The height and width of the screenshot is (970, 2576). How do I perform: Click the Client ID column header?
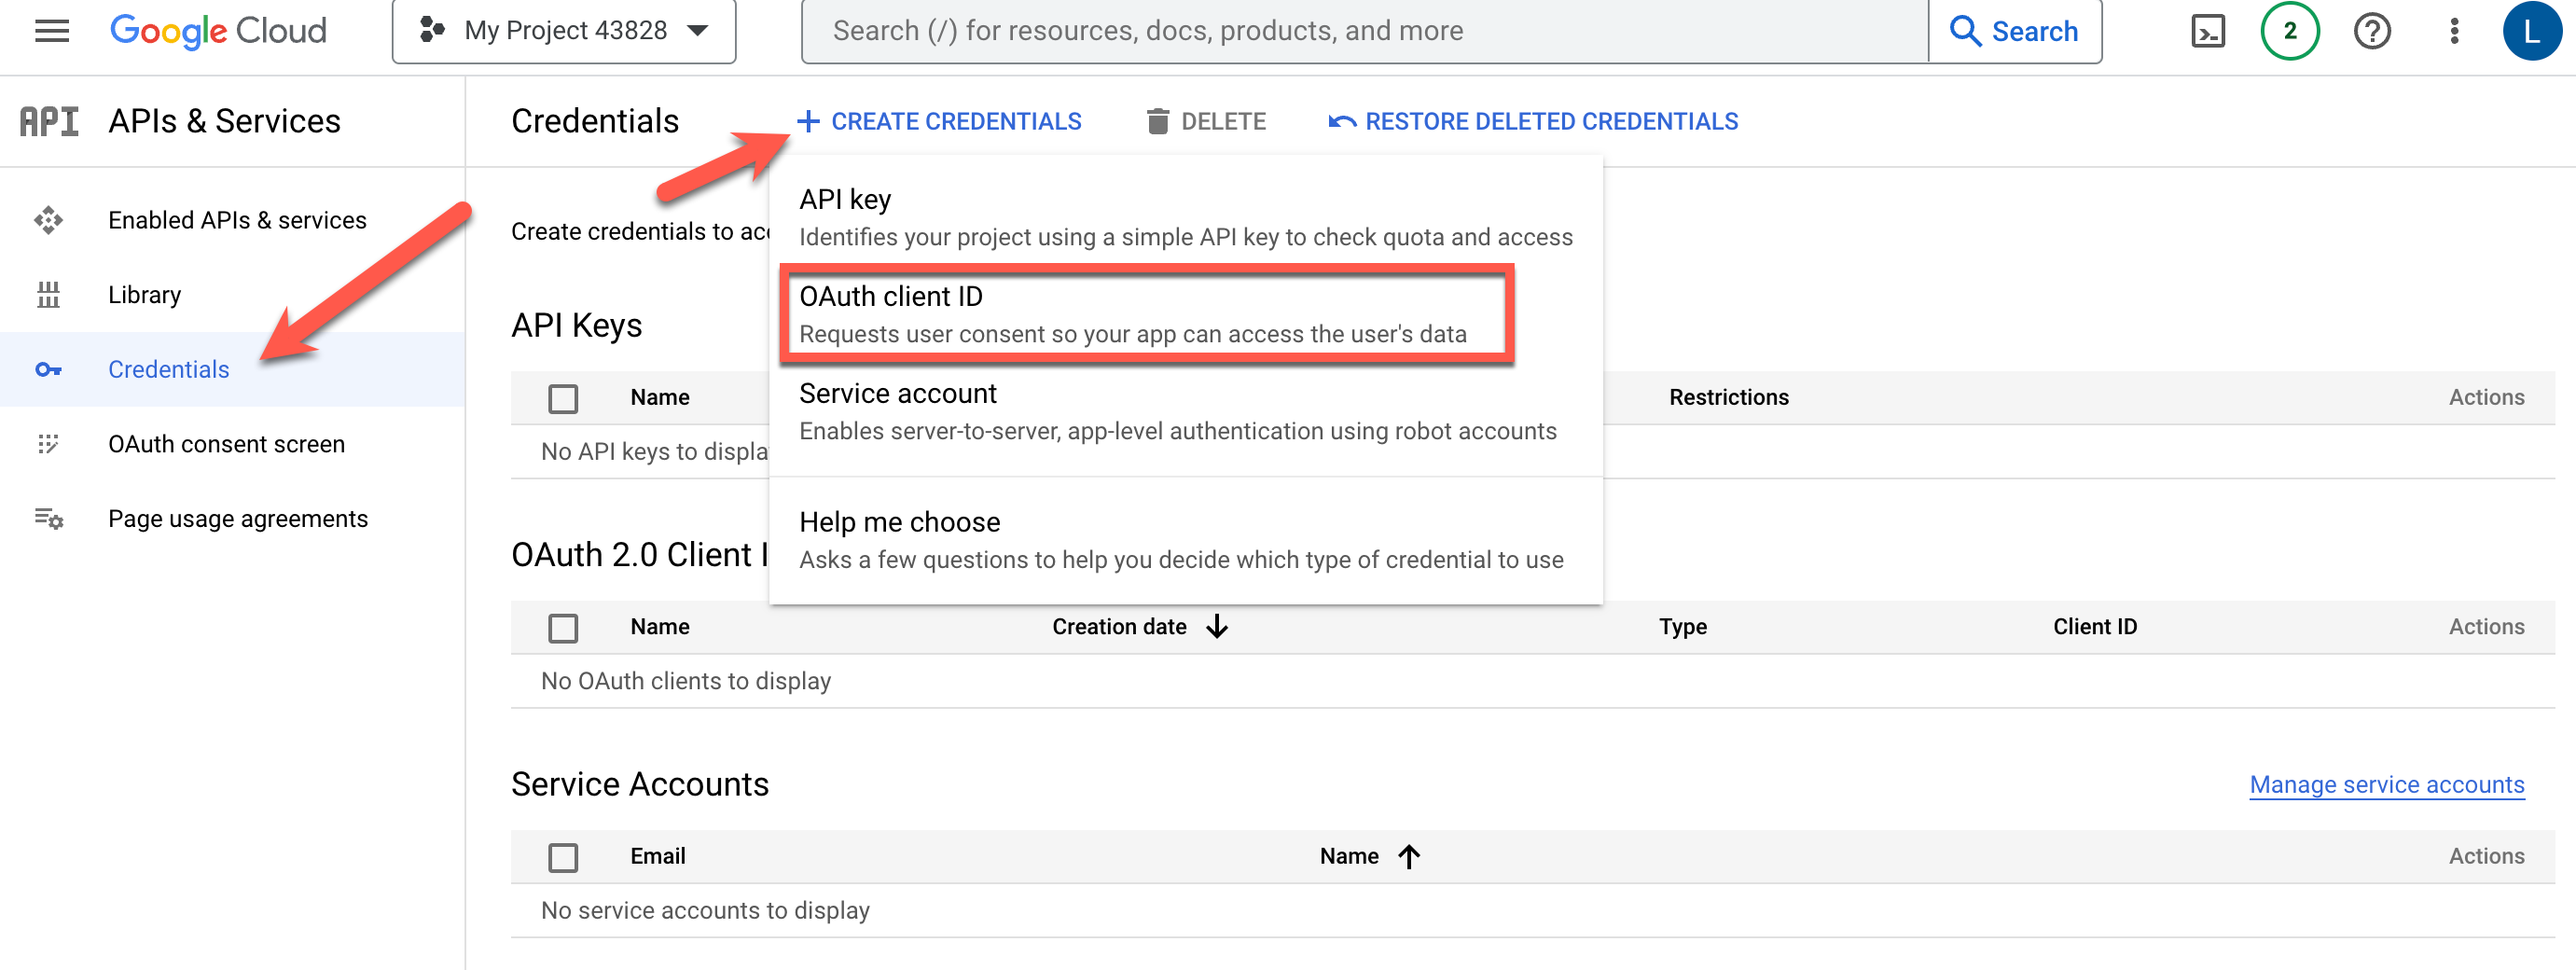click(2094, 627)
